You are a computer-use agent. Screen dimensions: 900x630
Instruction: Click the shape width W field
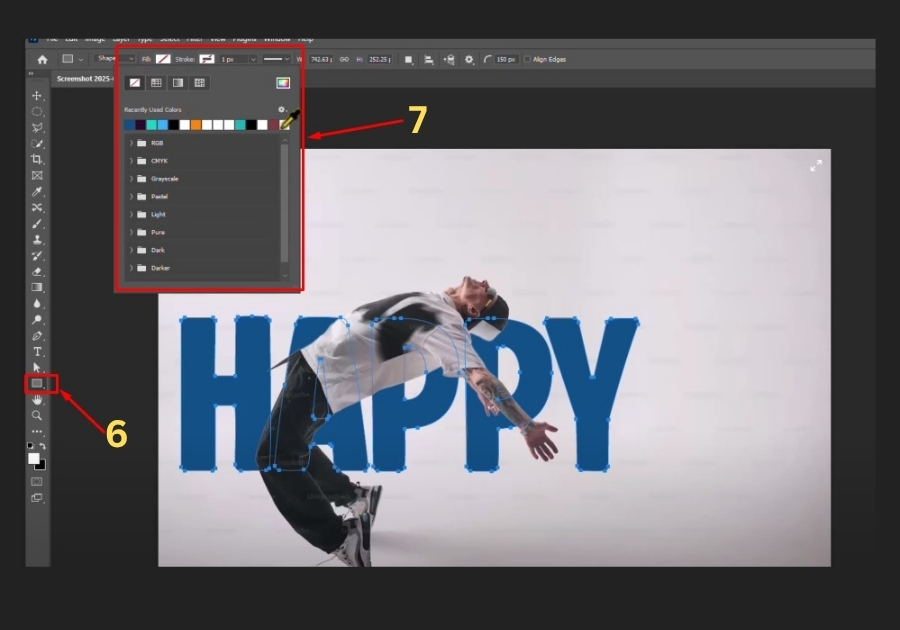tap(321, 59)
